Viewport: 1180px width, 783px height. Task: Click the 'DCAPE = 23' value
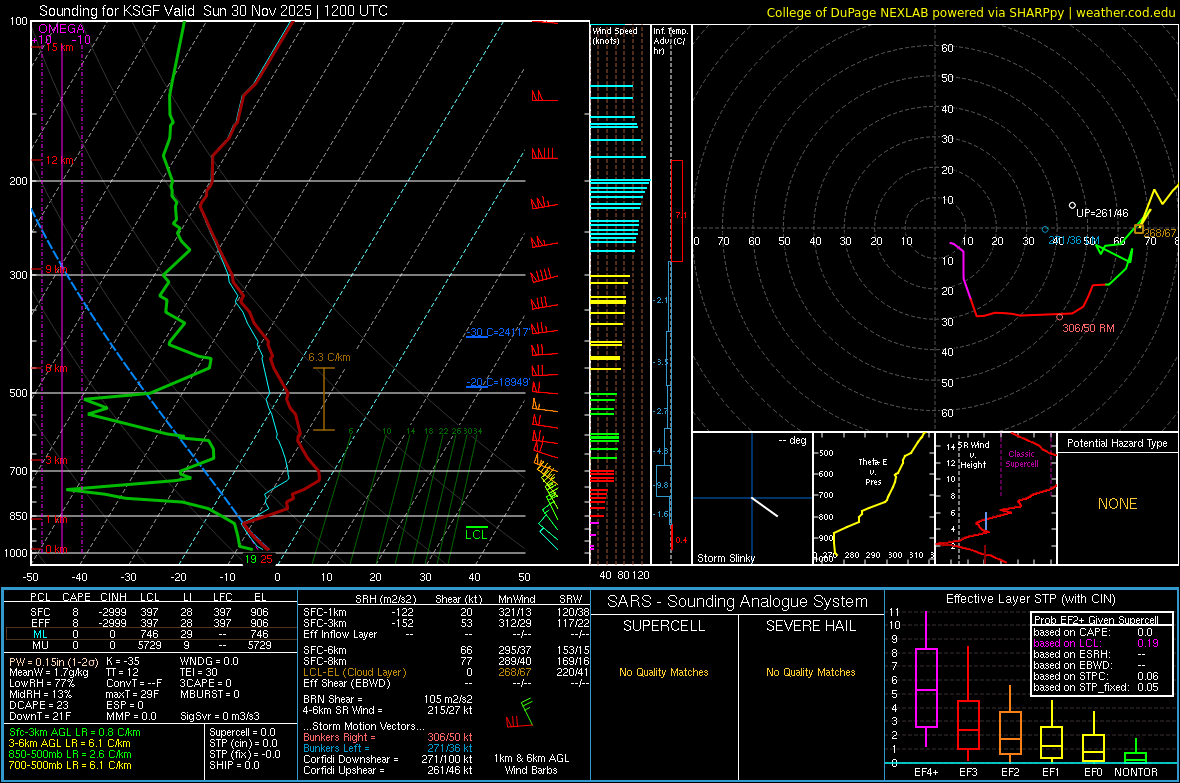coord(39,705)
